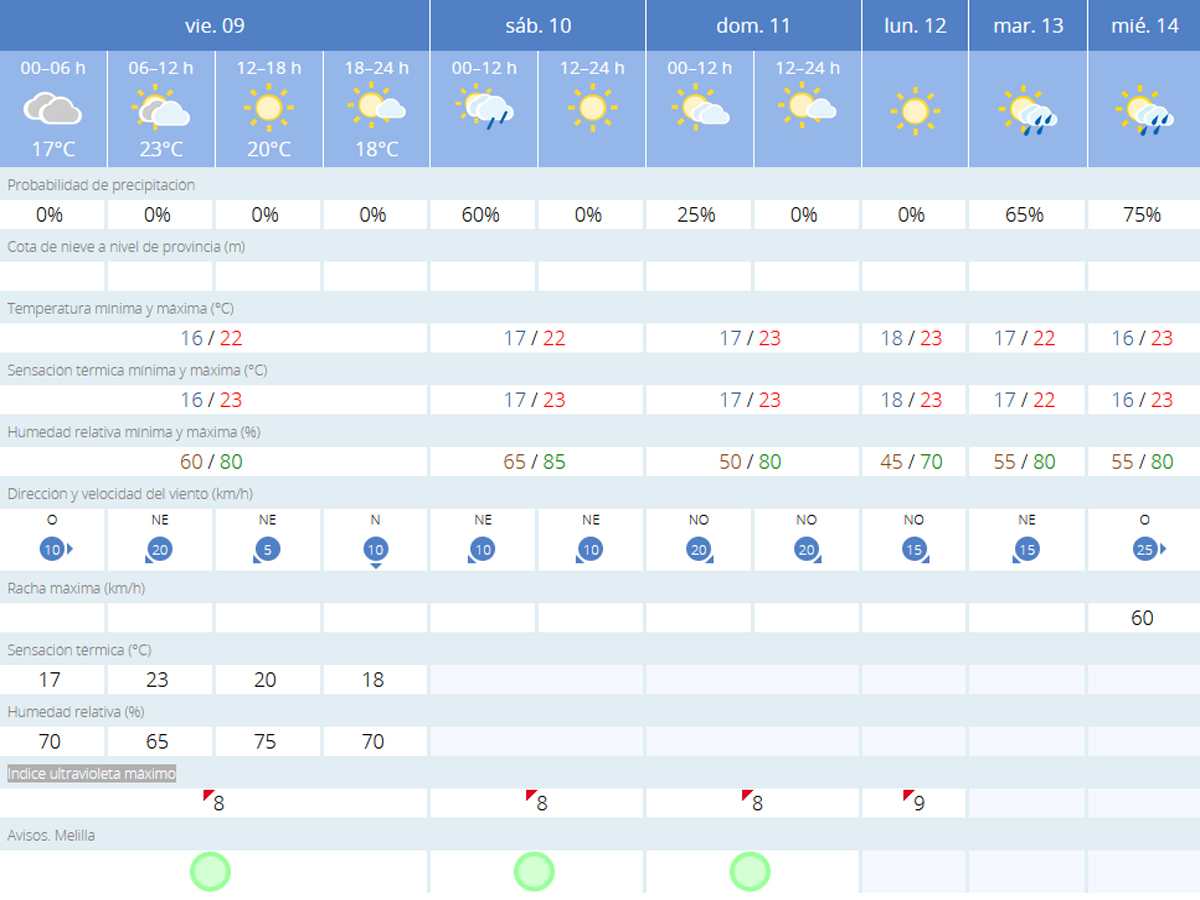The image size is (1200, 900).
Task: Click the 75% precipitation cell for mié. 14
Action: tap(1142, 214)
